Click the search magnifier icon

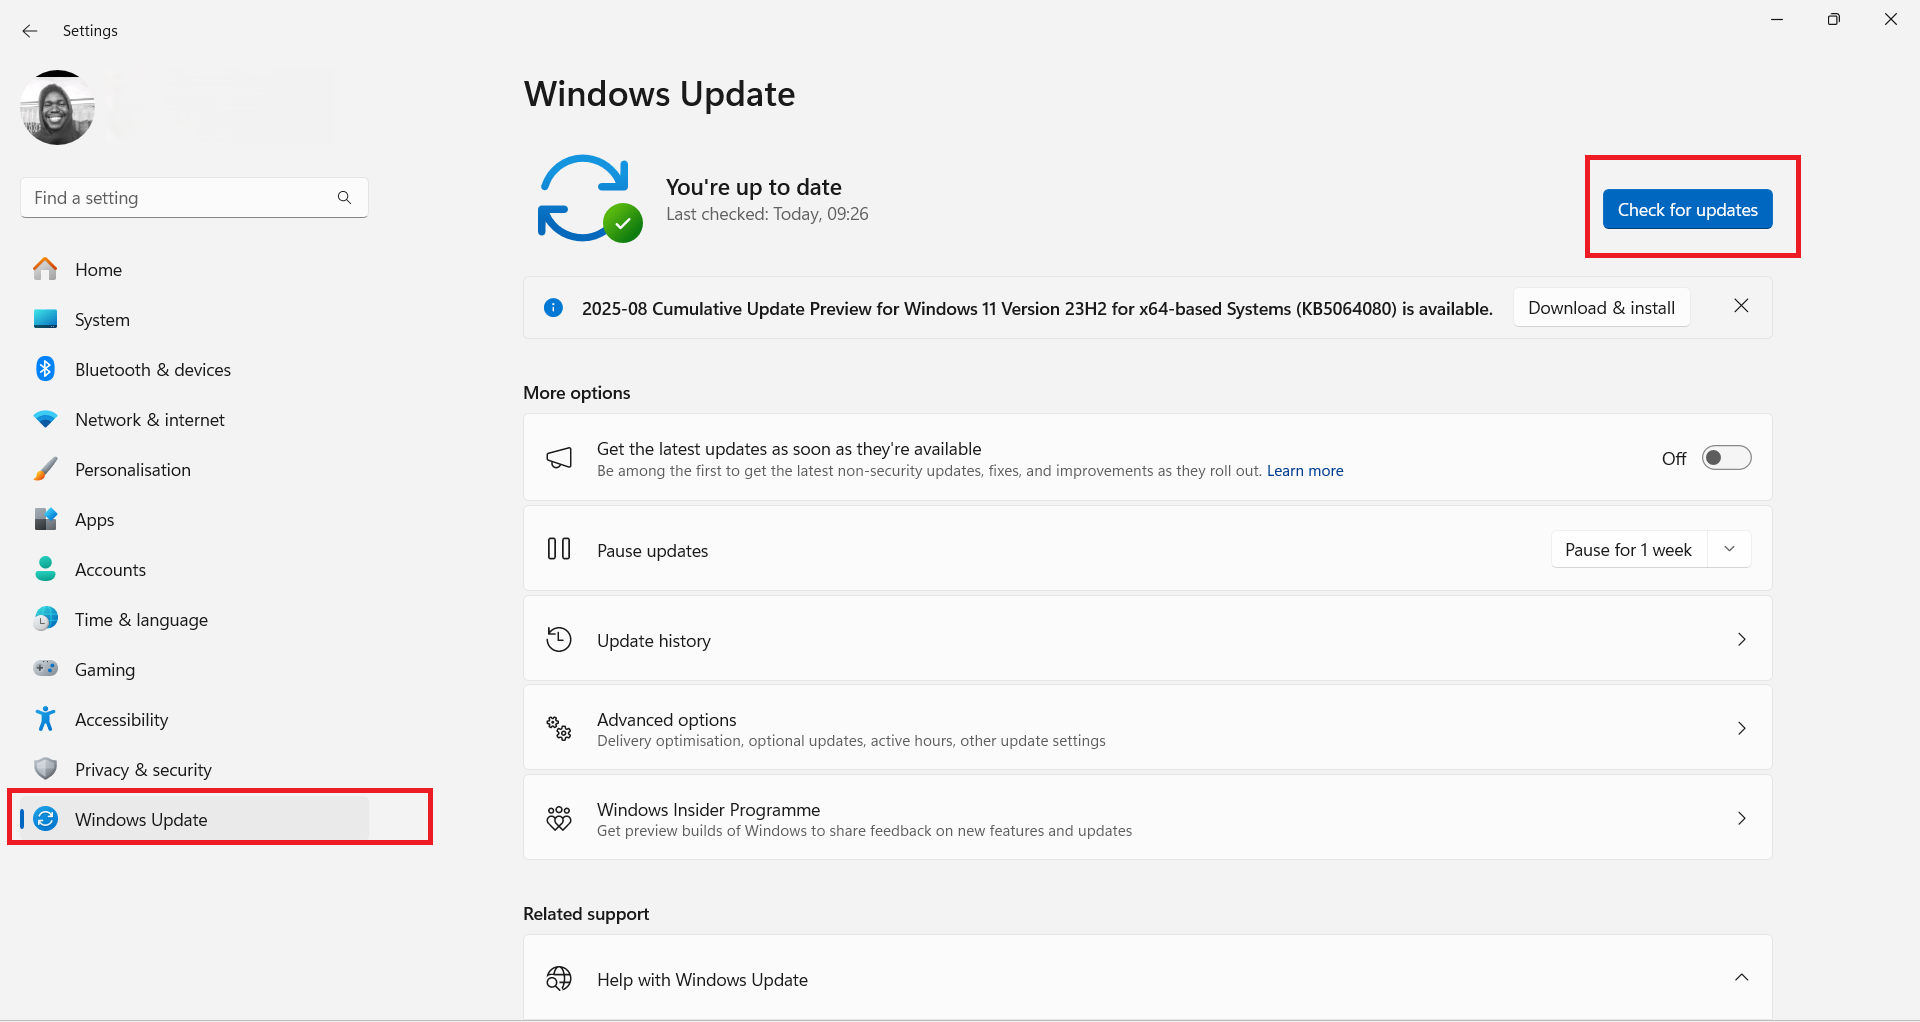pyautogui.click(x=344, y=198)
